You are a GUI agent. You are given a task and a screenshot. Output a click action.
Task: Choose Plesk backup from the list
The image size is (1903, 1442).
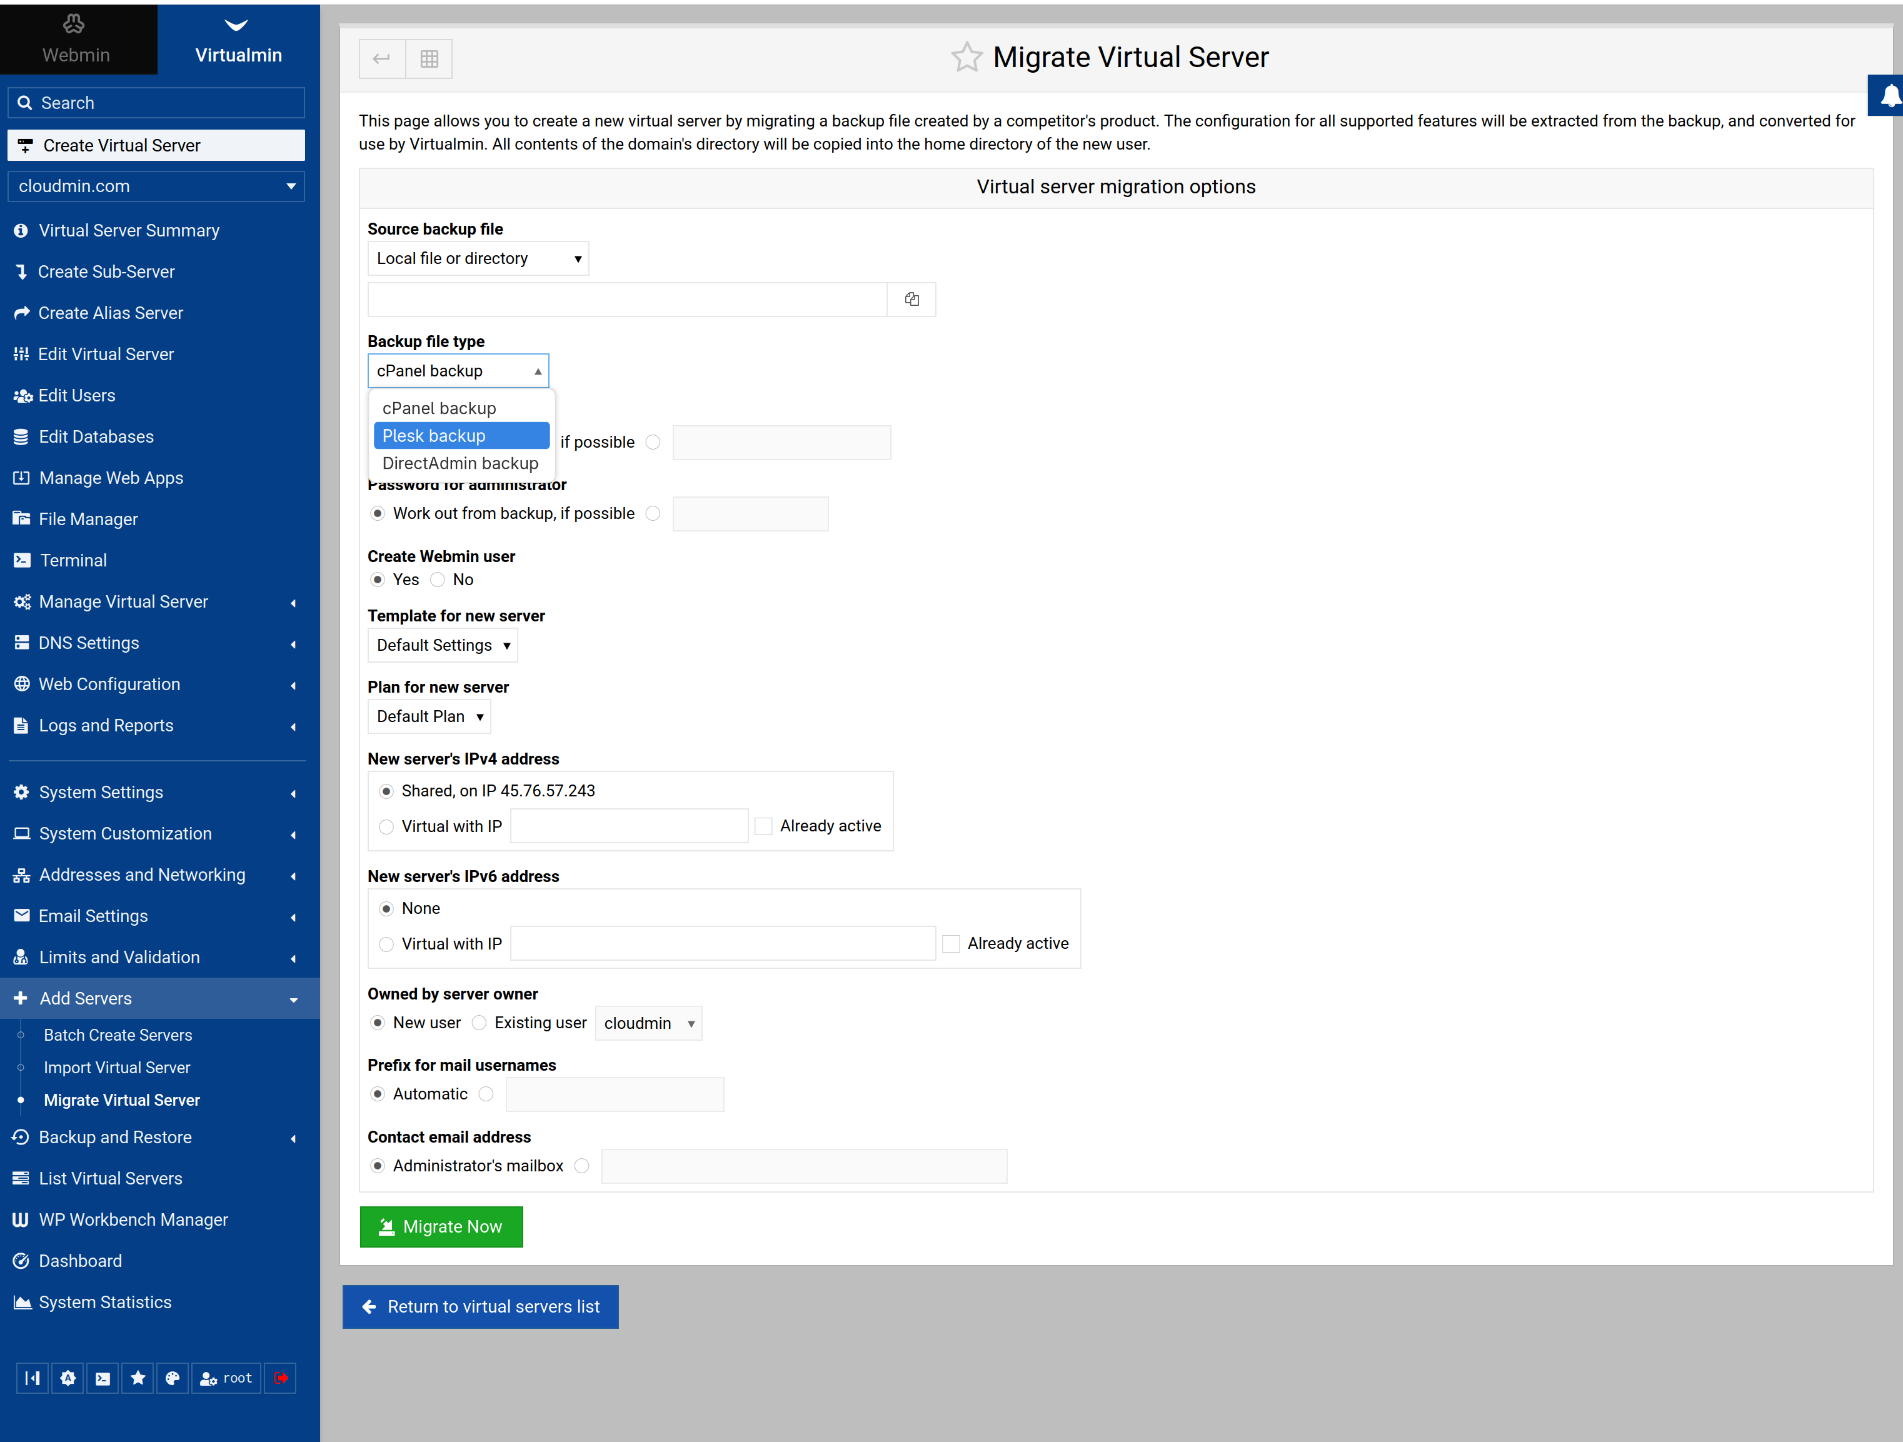tap(461, 436)
